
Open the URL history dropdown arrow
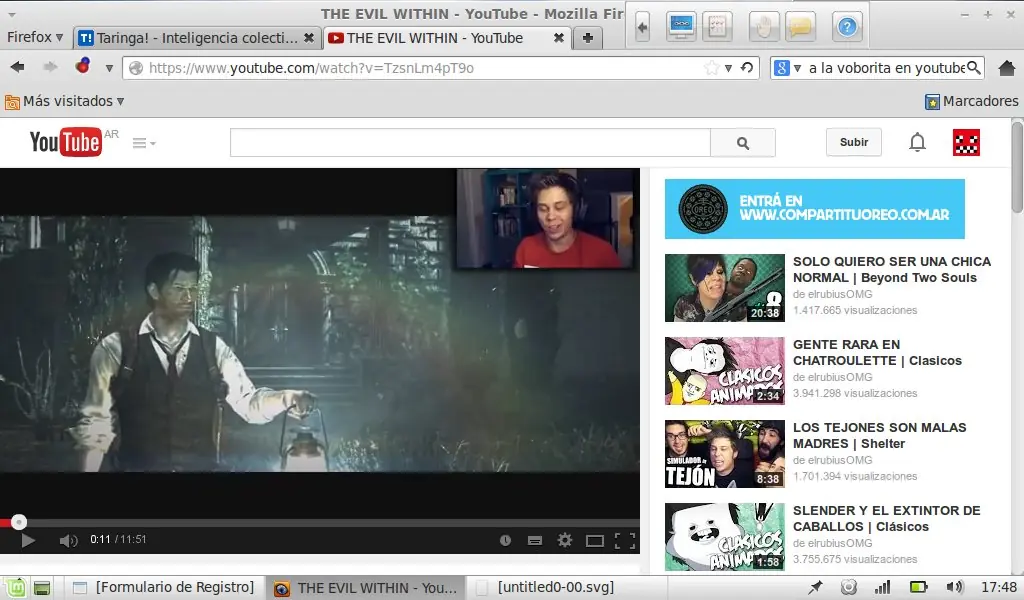pyautogui.click(x=728, y=68)
